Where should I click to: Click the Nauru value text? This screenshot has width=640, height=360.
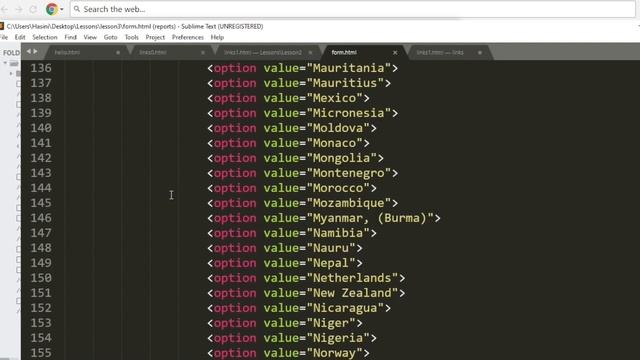(331, 248)
